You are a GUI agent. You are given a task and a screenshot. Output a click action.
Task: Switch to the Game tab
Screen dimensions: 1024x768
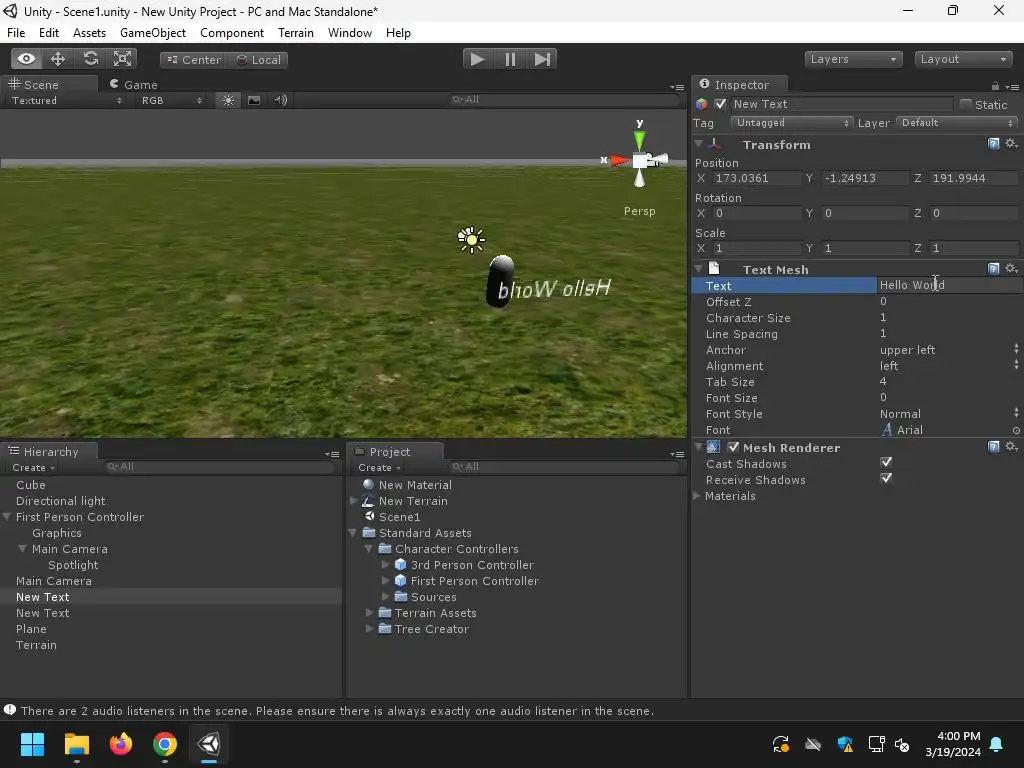pyautogui.click(x=134, y=85)
